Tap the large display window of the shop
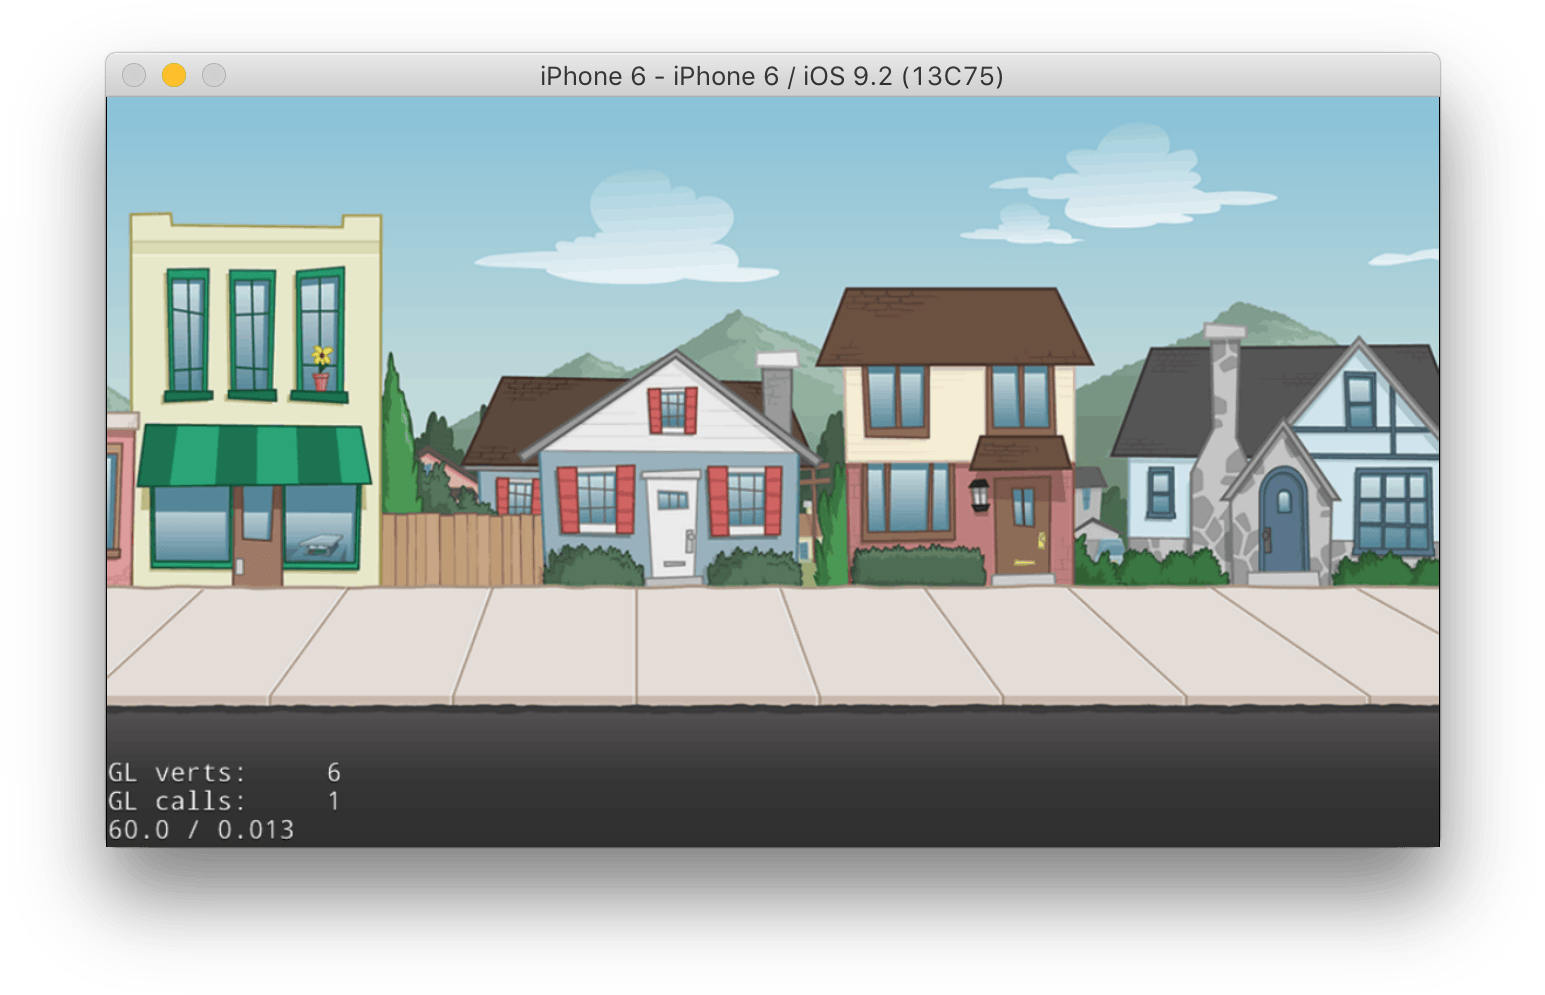Viewport: 1545px width, 995px height. coord(190,525)
